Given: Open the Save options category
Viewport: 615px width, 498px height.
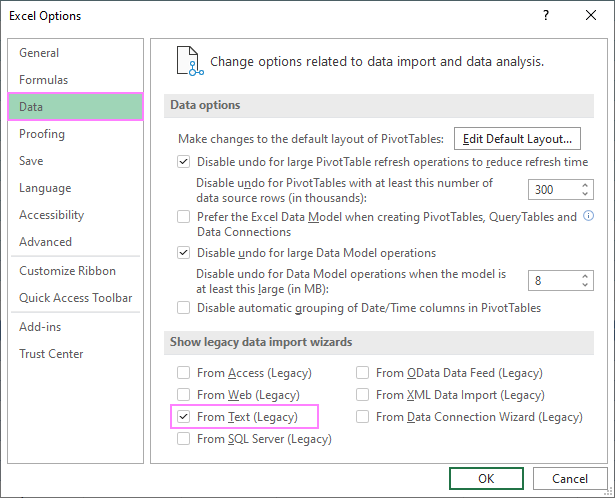Looking at the screenshot, I should (75, 161).
